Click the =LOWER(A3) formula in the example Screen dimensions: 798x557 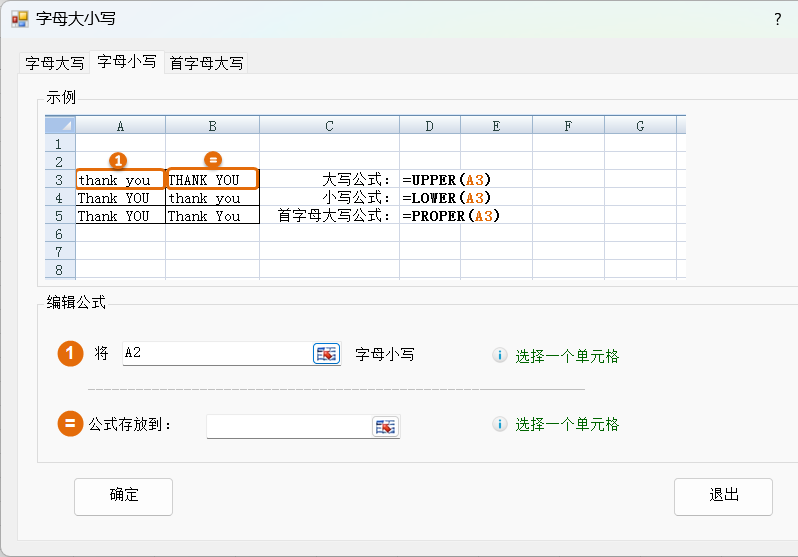pos(447,198)
